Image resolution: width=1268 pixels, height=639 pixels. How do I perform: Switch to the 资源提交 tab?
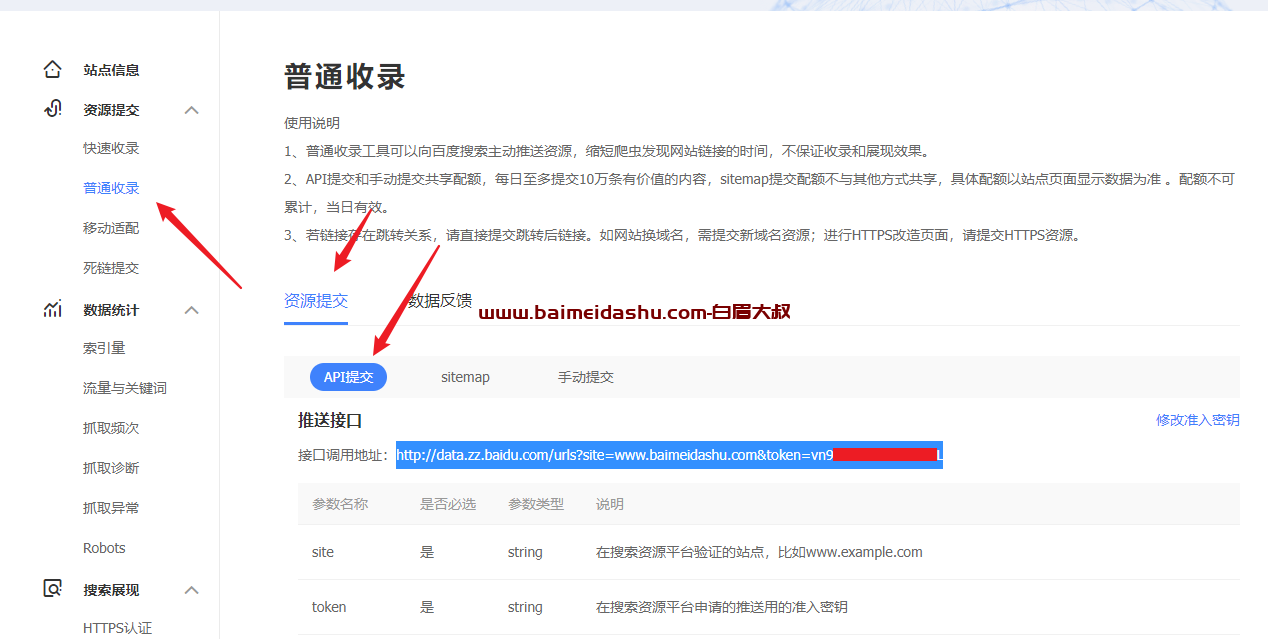pos(316,301)
